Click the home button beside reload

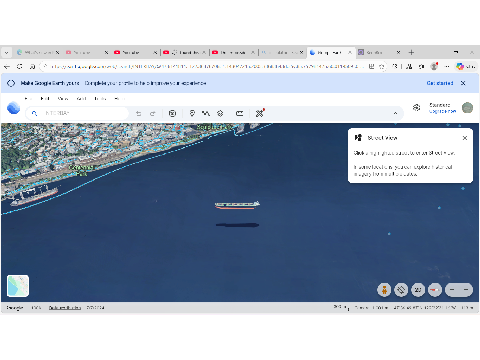tap(32, 67)
